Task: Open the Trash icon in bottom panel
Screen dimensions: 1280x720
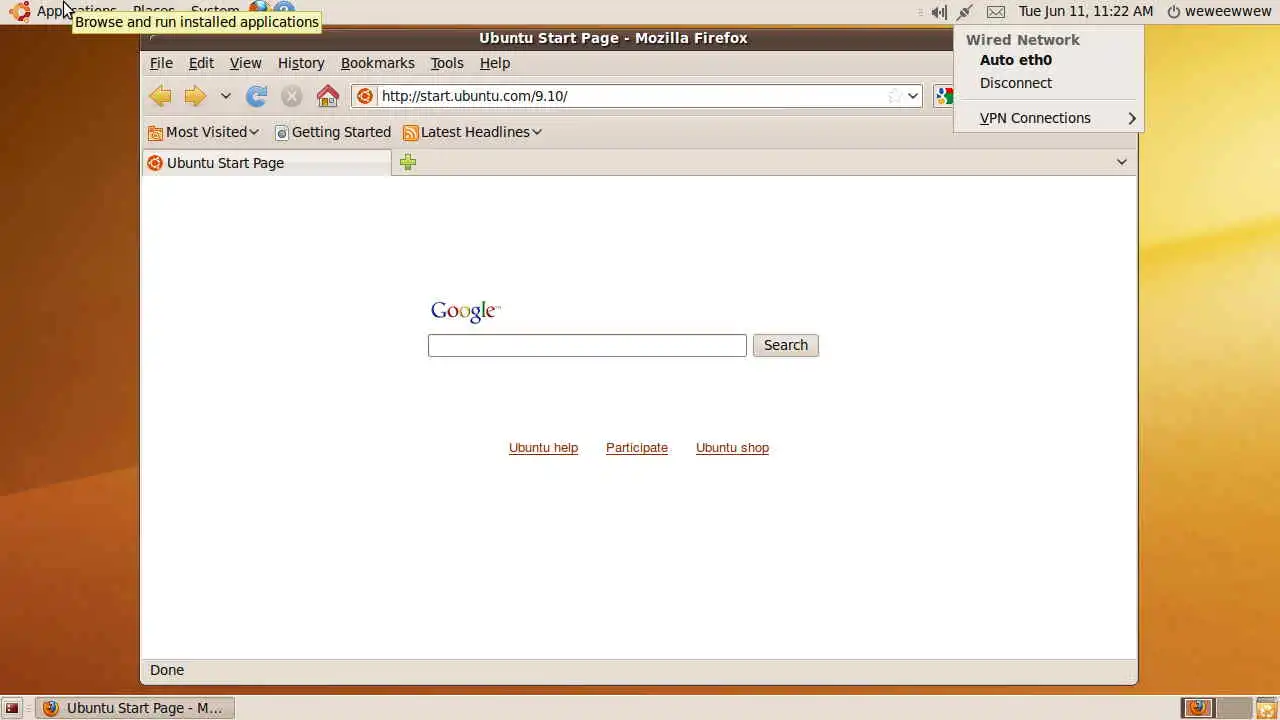Action: (1266, 708)
